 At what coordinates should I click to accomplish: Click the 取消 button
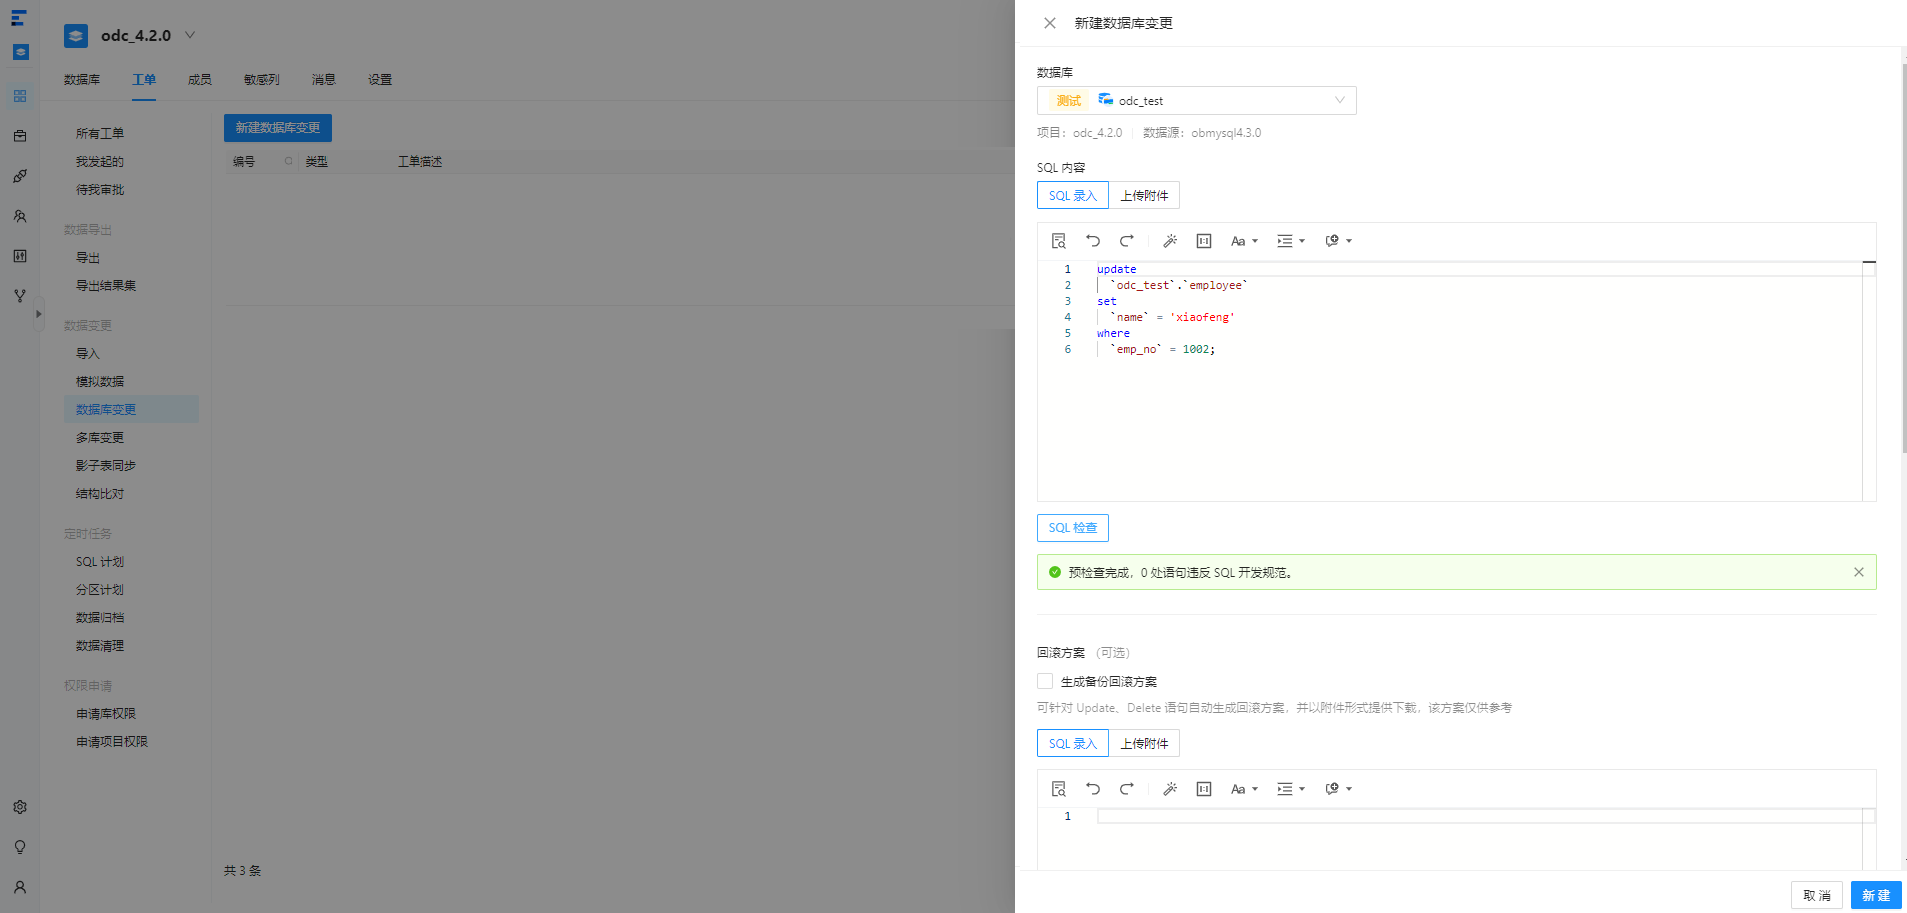pyautogui.click(x=1817, y=895)
